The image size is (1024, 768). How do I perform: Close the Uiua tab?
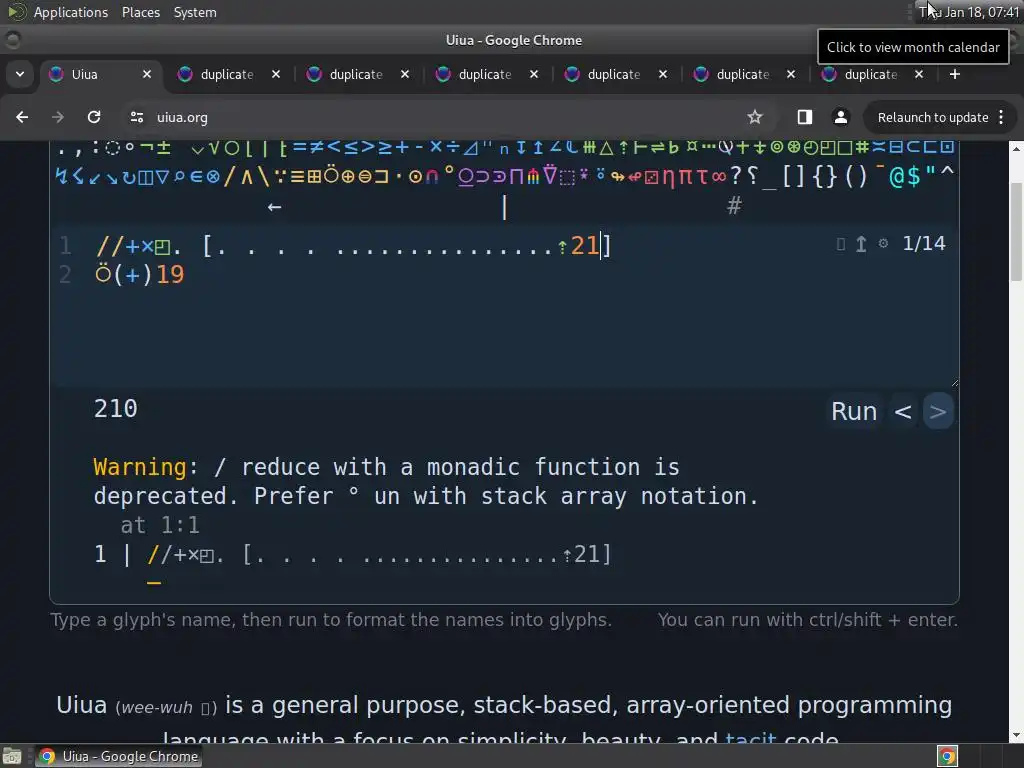click(147, 74)
